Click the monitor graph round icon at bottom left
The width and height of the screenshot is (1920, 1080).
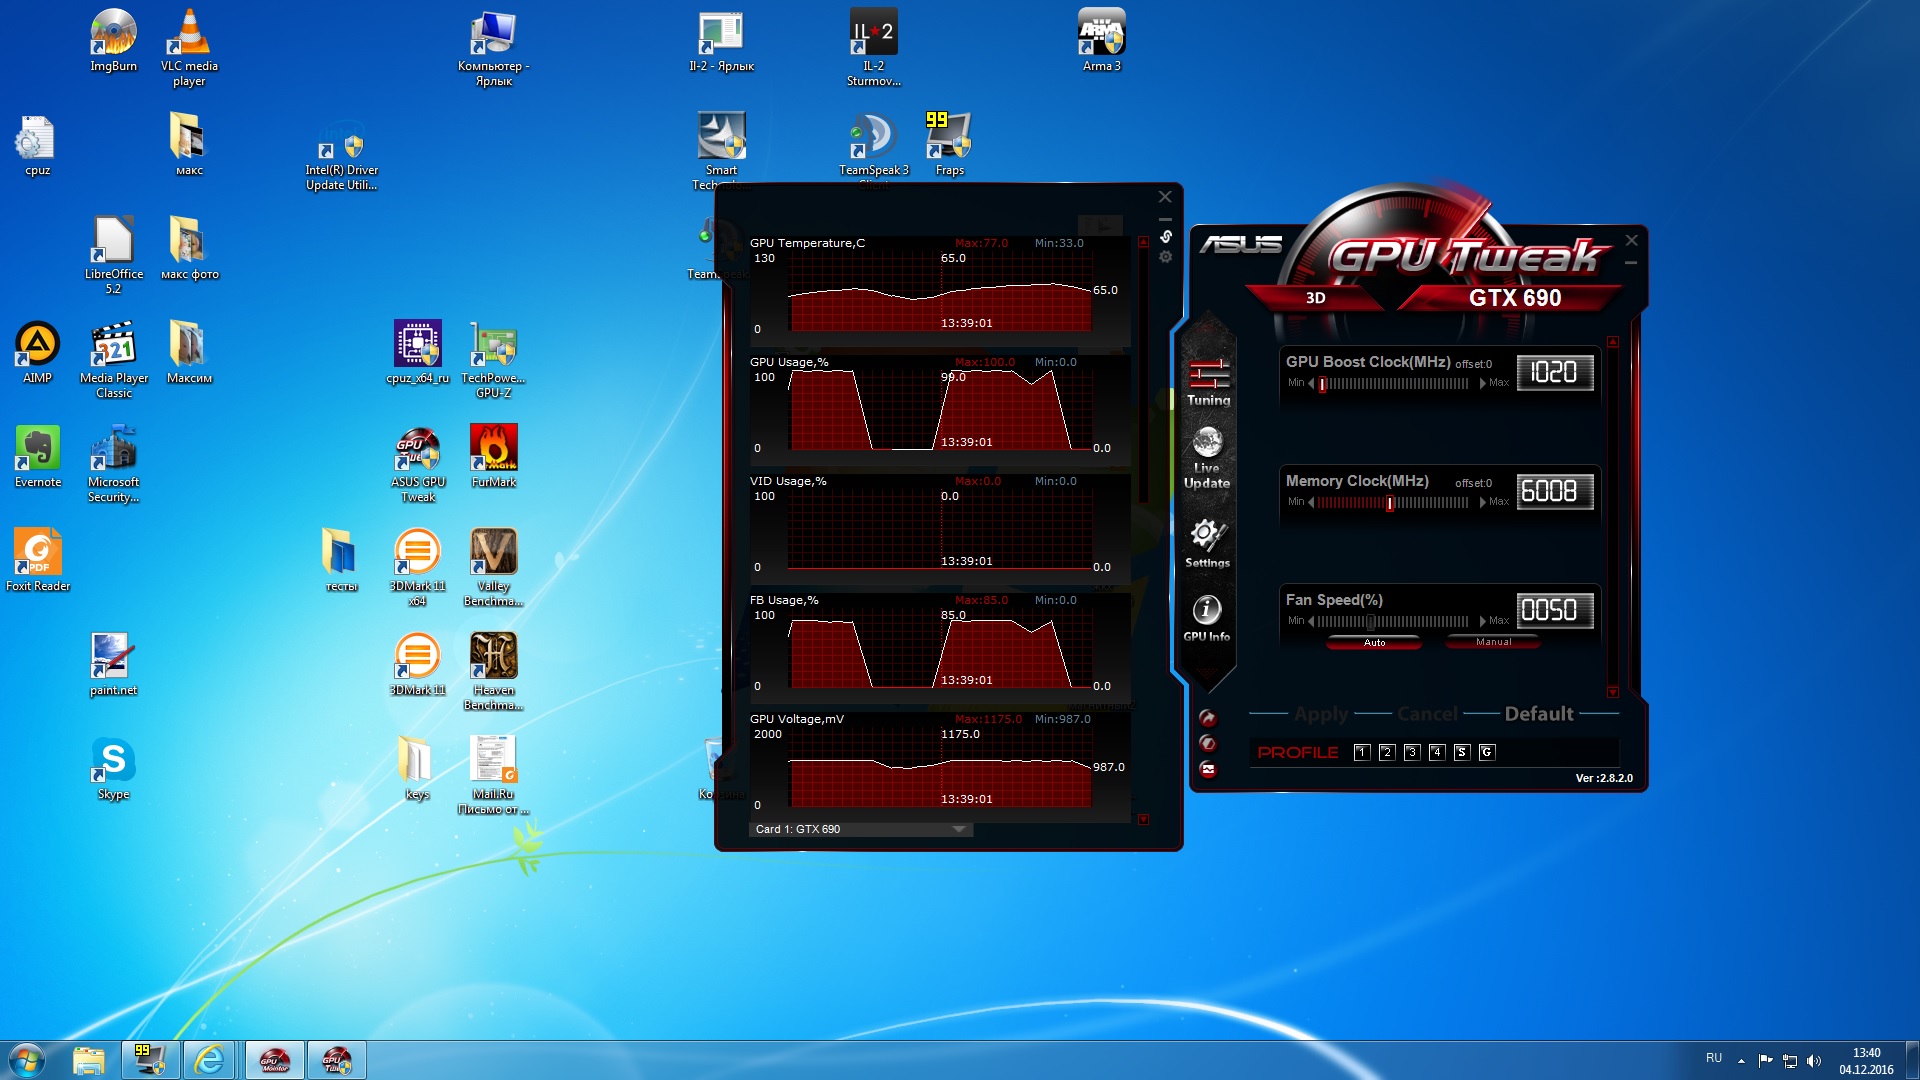1208,769
